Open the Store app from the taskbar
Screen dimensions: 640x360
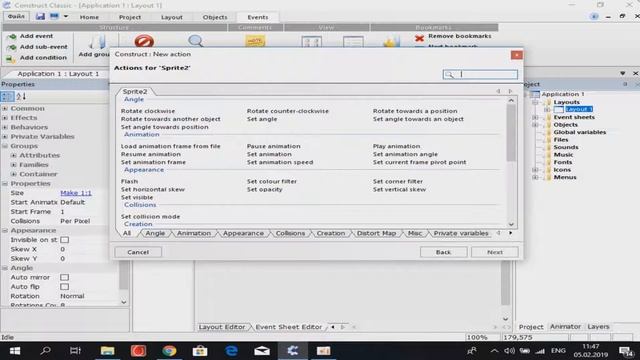click(200, 351)
